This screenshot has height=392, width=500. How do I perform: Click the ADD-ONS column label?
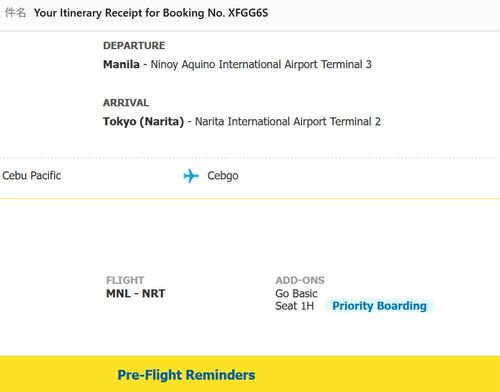click(300, 280)
